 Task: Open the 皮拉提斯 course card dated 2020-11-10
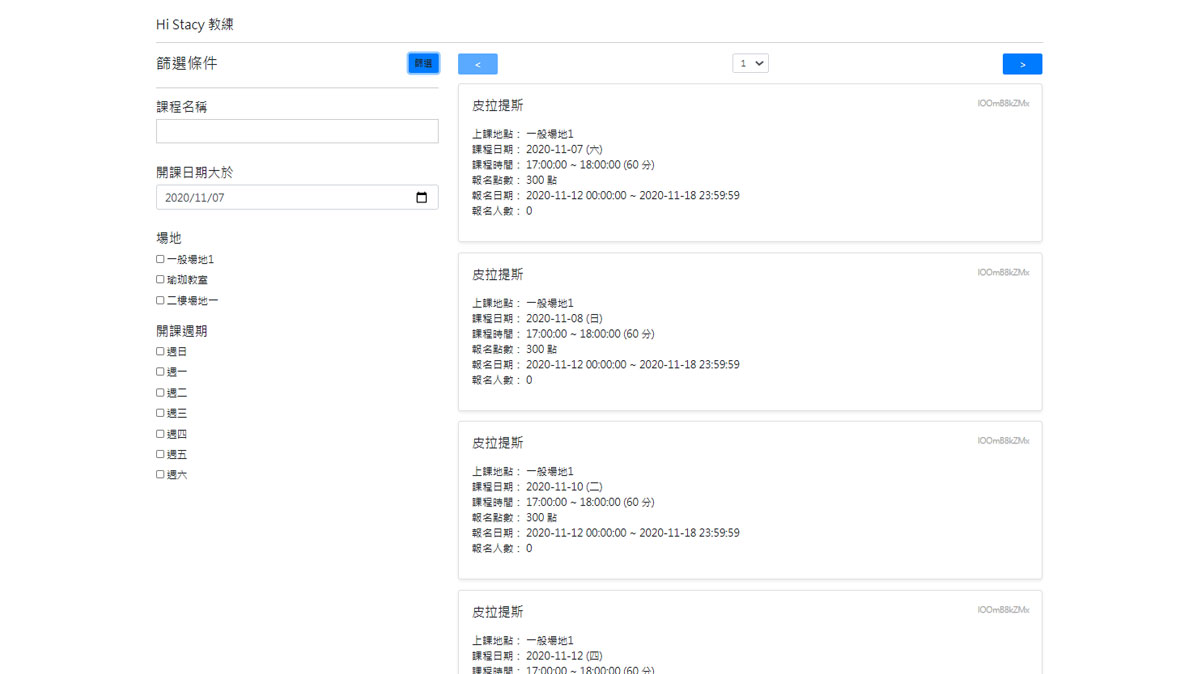tap(750, 500)
